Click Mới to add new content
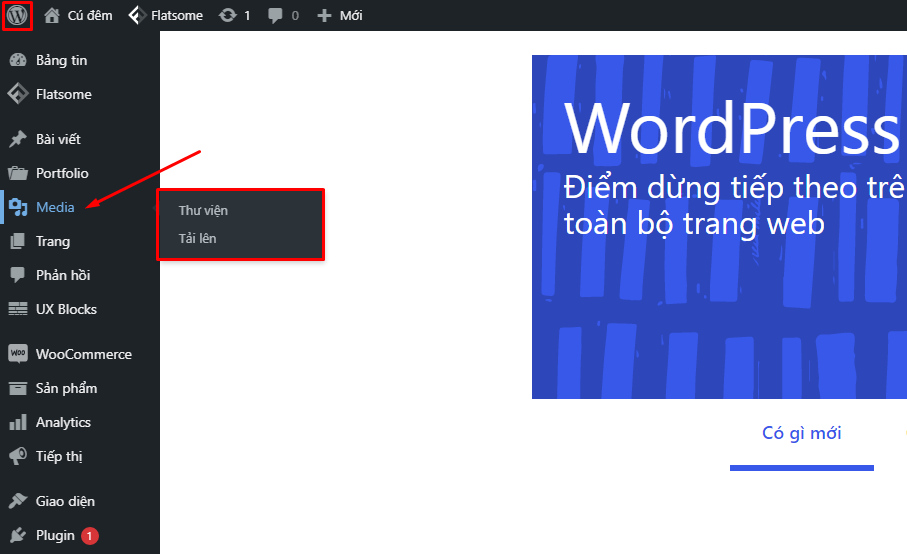Image resolution: width=907 pixels, height=554 pixels. click(351, 16)
